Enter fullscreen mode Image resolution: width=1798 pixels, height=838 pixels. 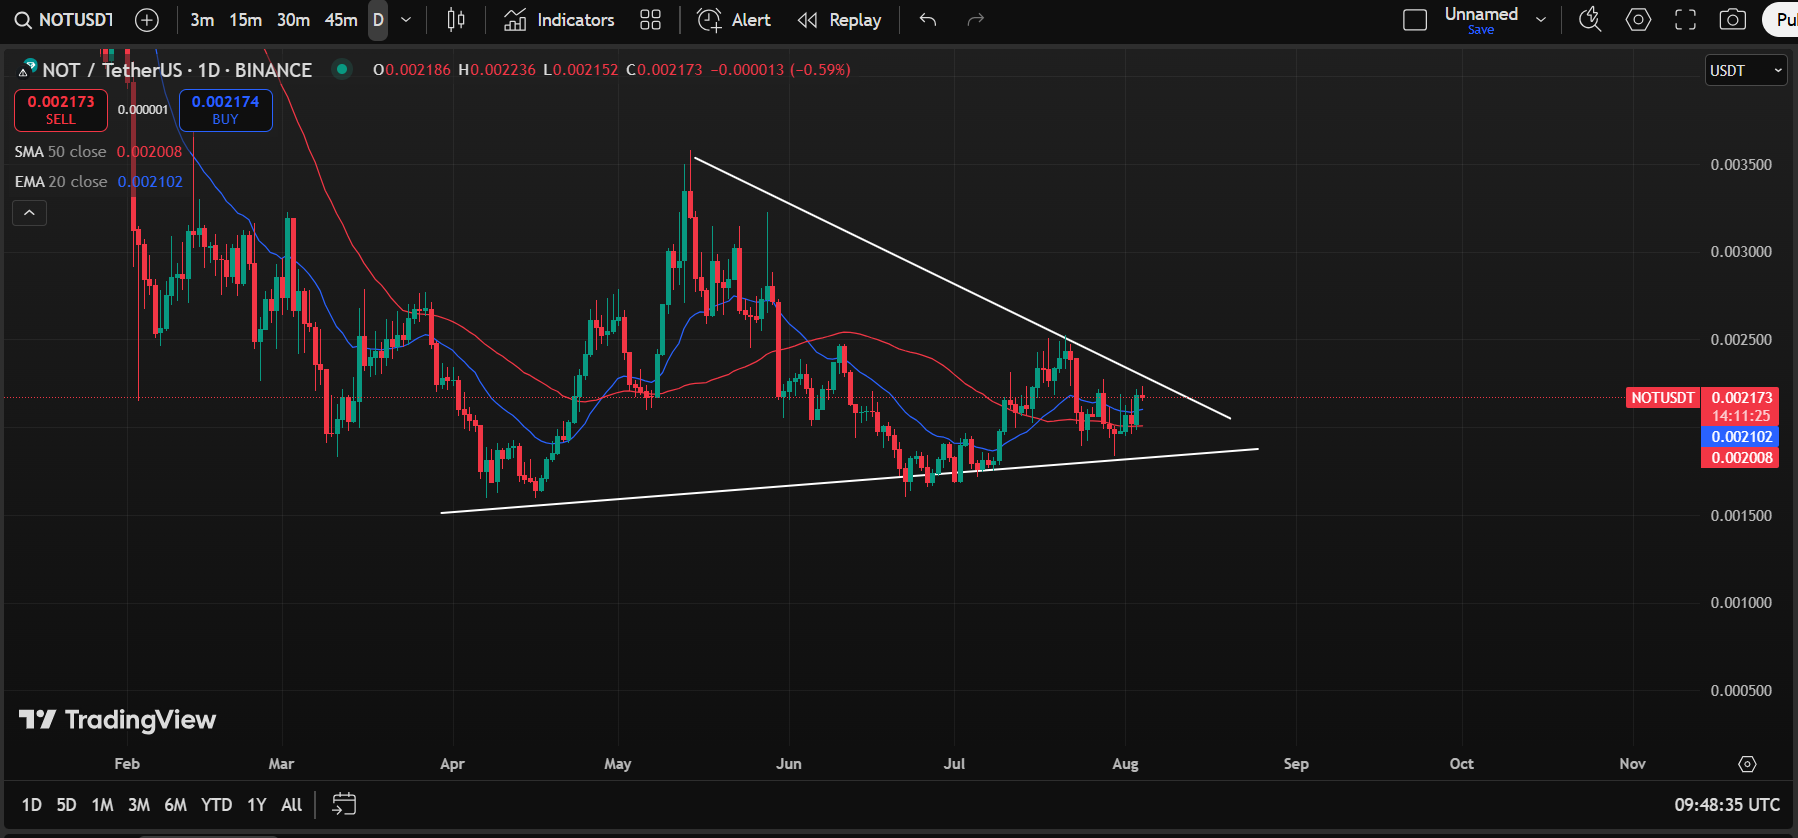click(1686, 20)
